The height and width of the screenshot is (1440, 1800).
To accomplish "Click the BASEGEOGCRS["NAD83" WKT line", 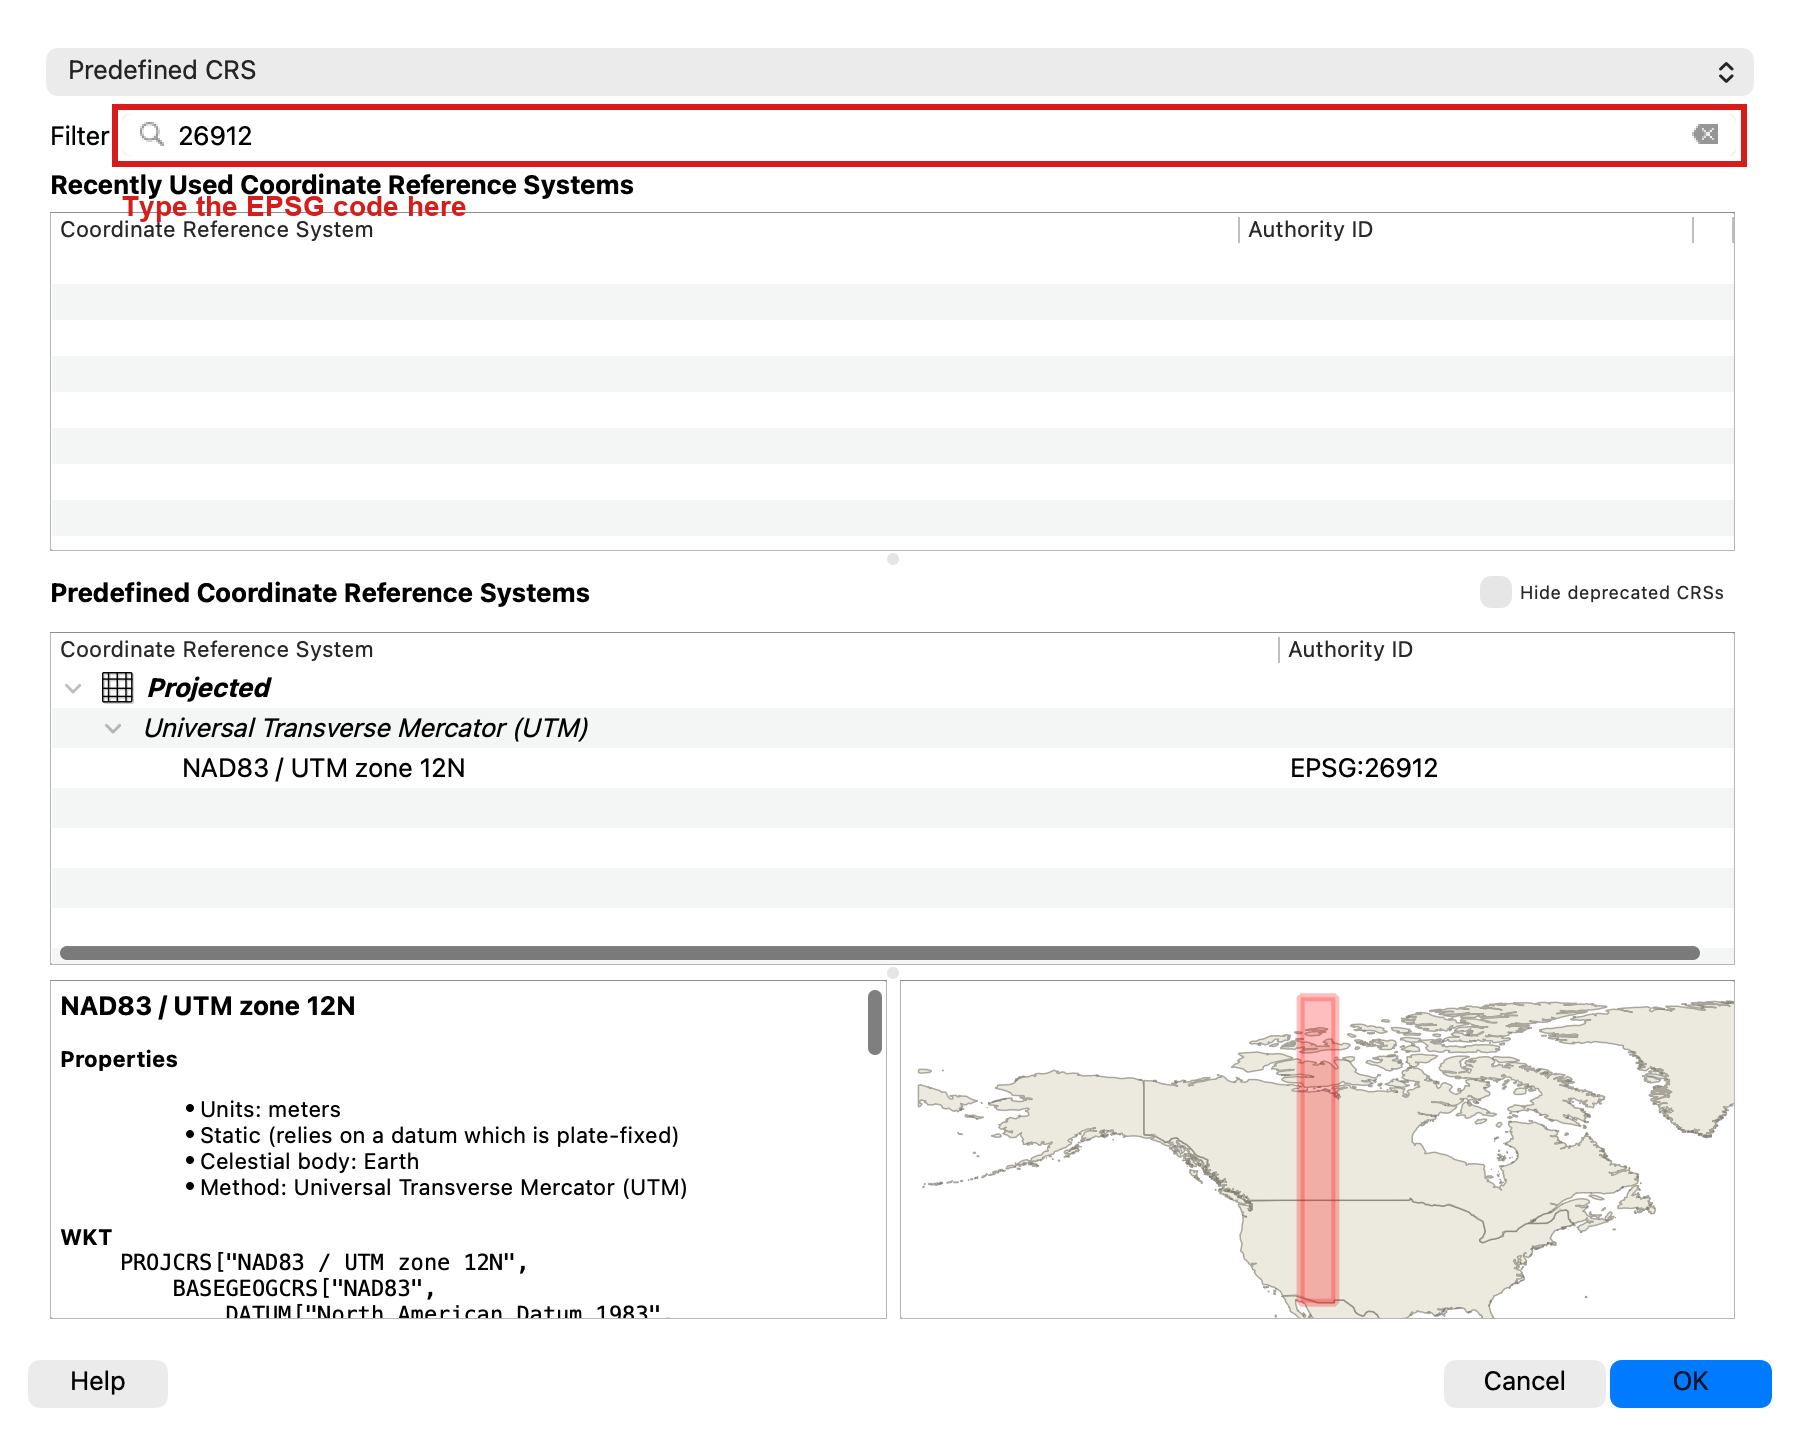I will pyautogui.click(x=304, y=1289).
